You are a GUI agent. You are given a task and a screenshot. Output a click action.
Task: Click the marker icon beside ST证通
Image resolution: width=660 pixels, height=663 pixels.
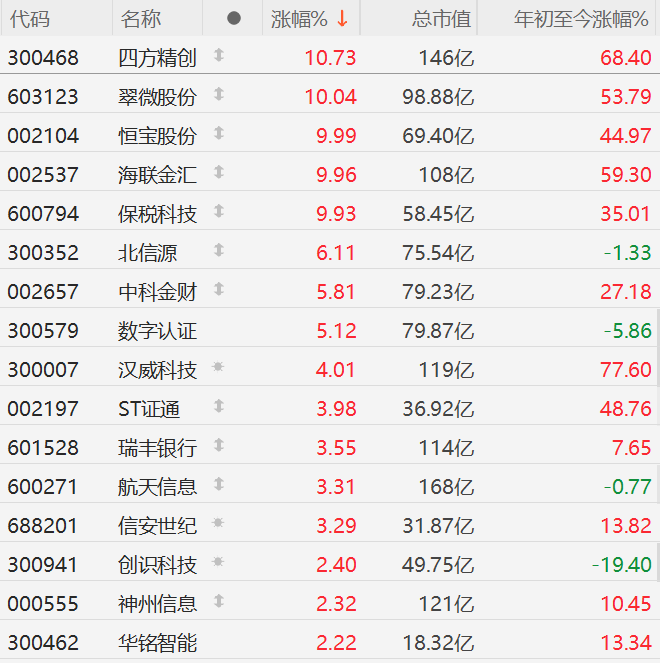(219, 406)
